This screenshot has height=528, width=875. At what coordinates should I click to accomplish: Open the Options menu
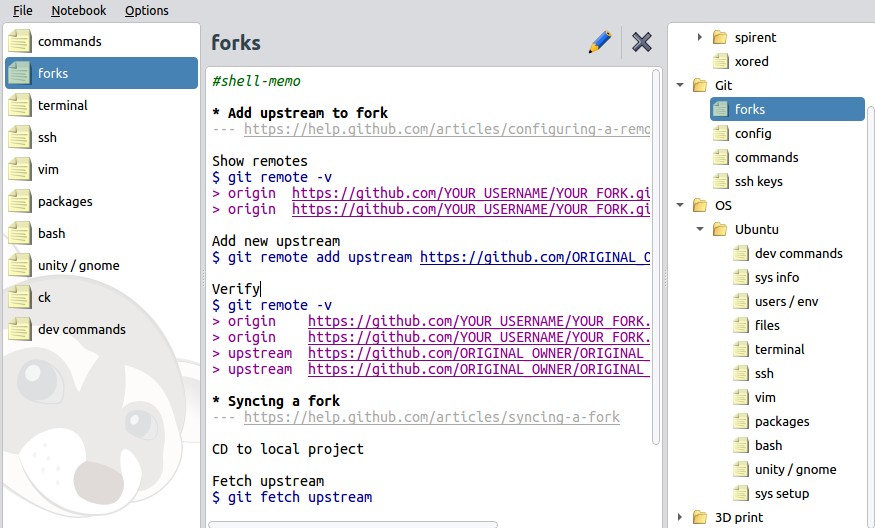point(146,11)
